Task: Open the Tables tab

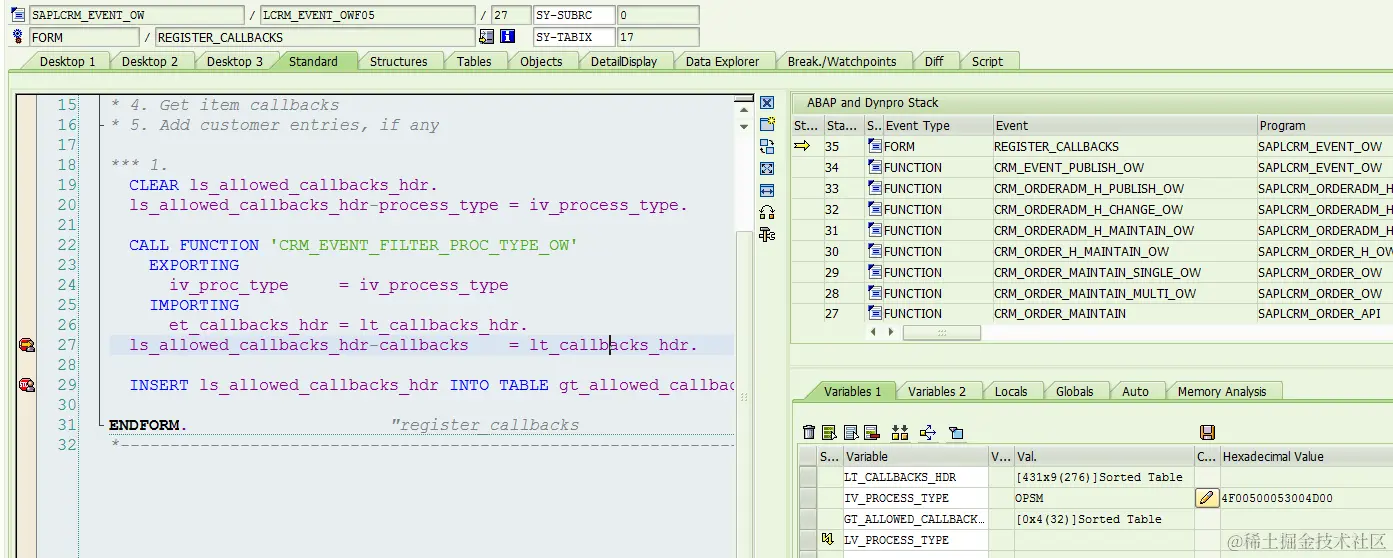Action: [x=474, y=61]
